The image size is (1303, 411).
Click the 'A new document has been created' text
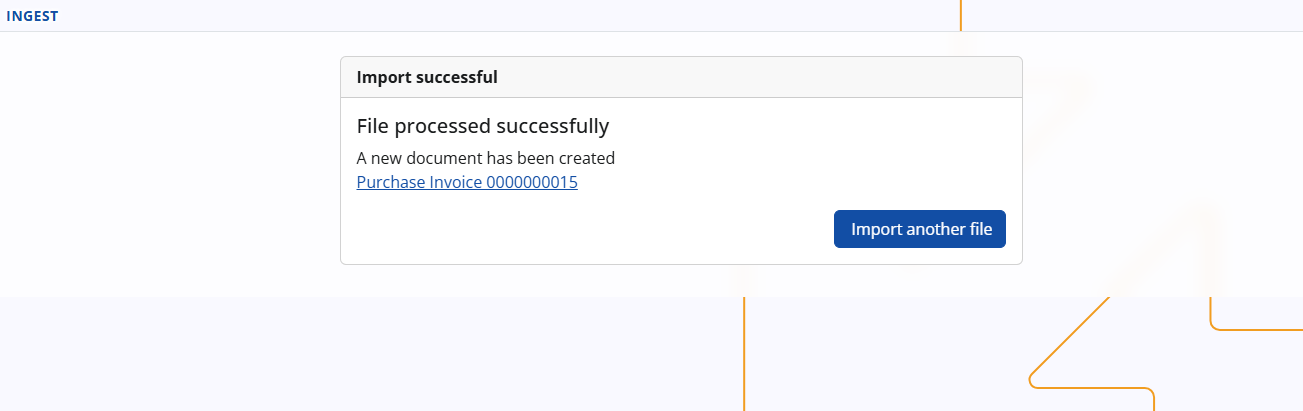coord(485,158)
